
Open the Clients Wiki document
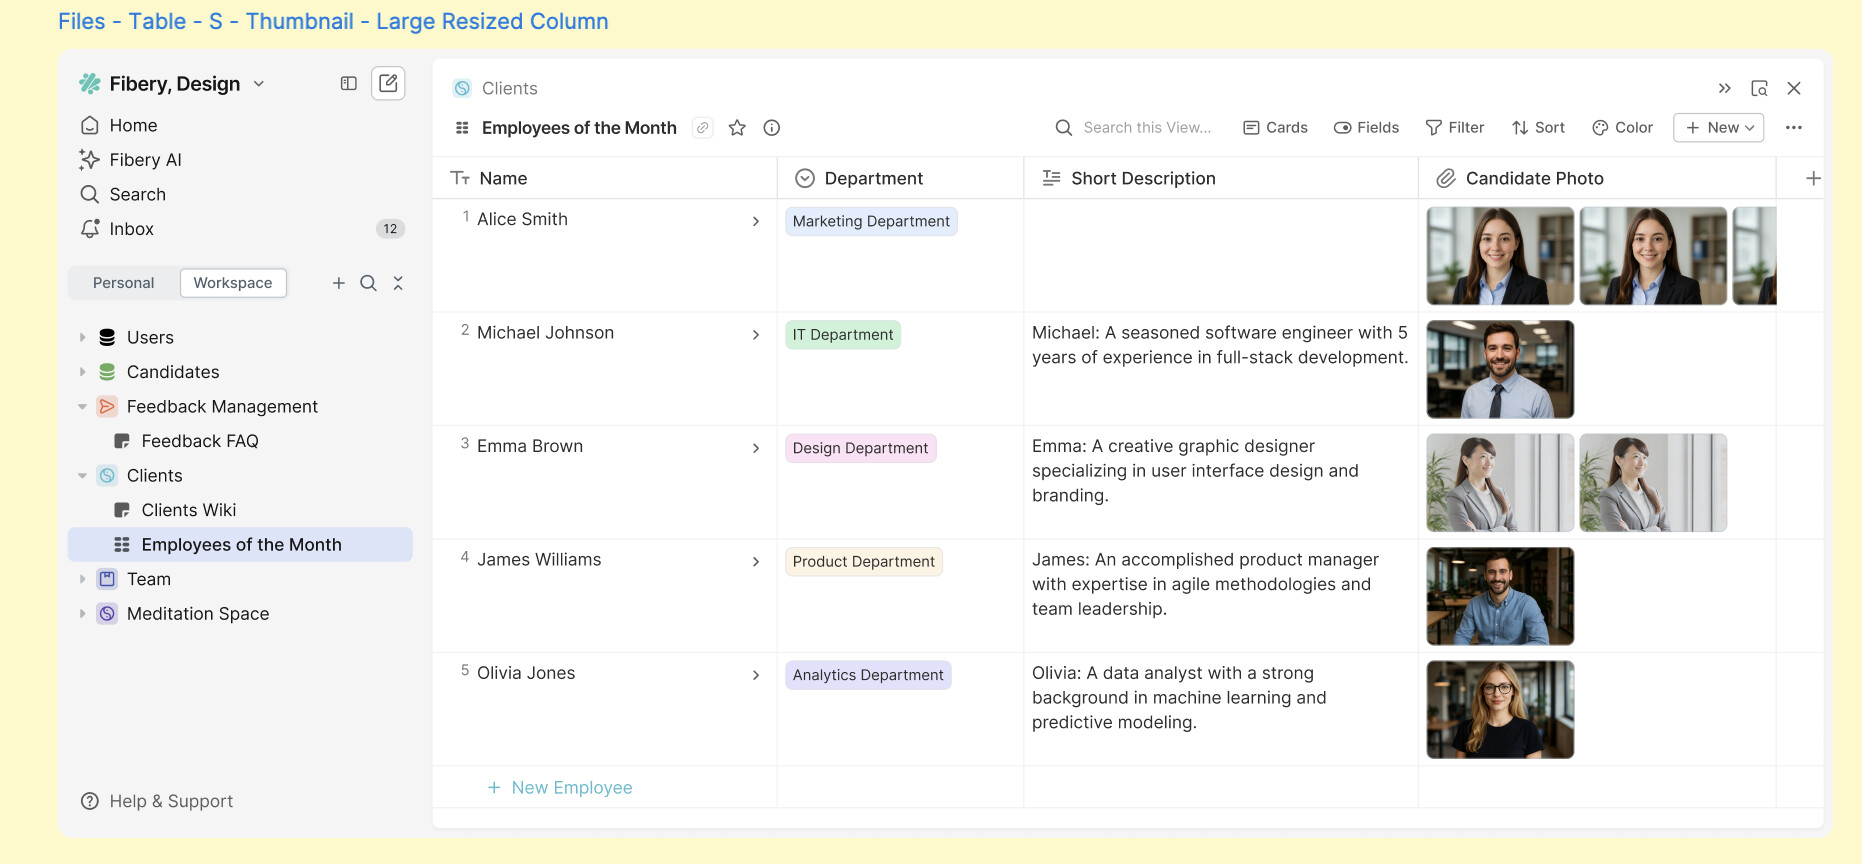tap(188, 510)
